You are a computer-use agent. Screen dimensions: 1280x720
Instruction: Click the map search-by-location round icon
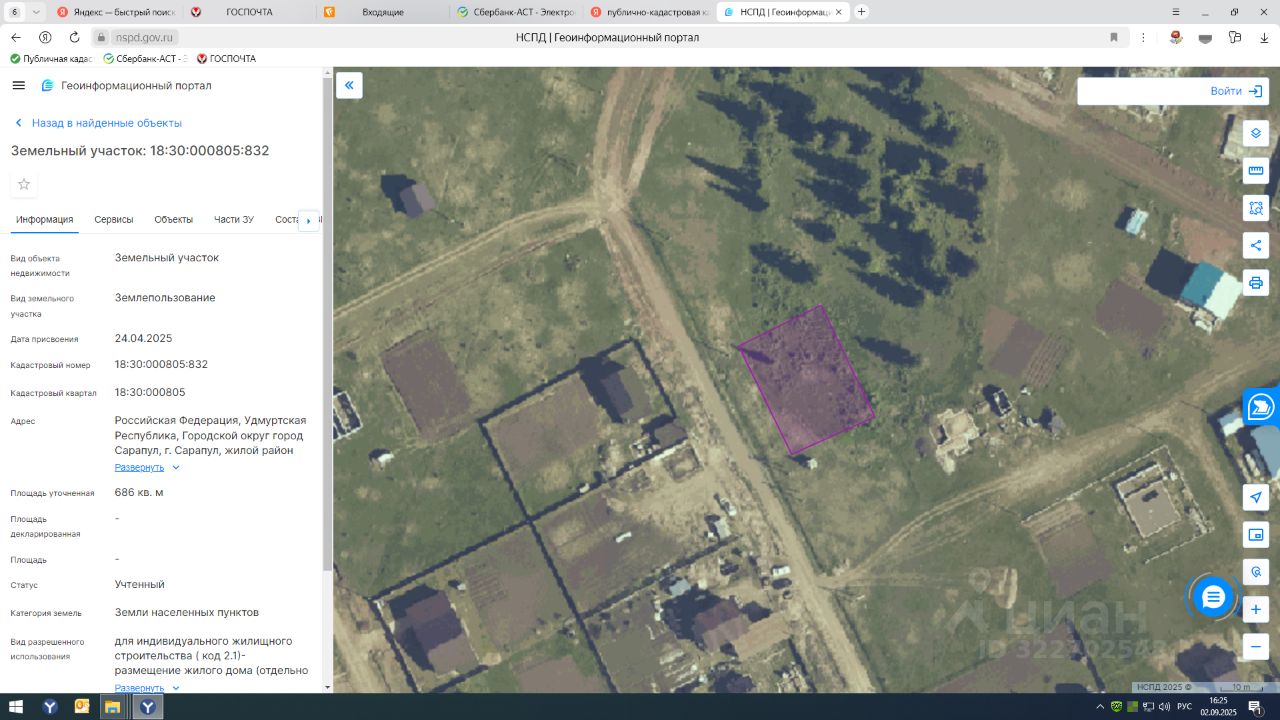pos(1256,572)
